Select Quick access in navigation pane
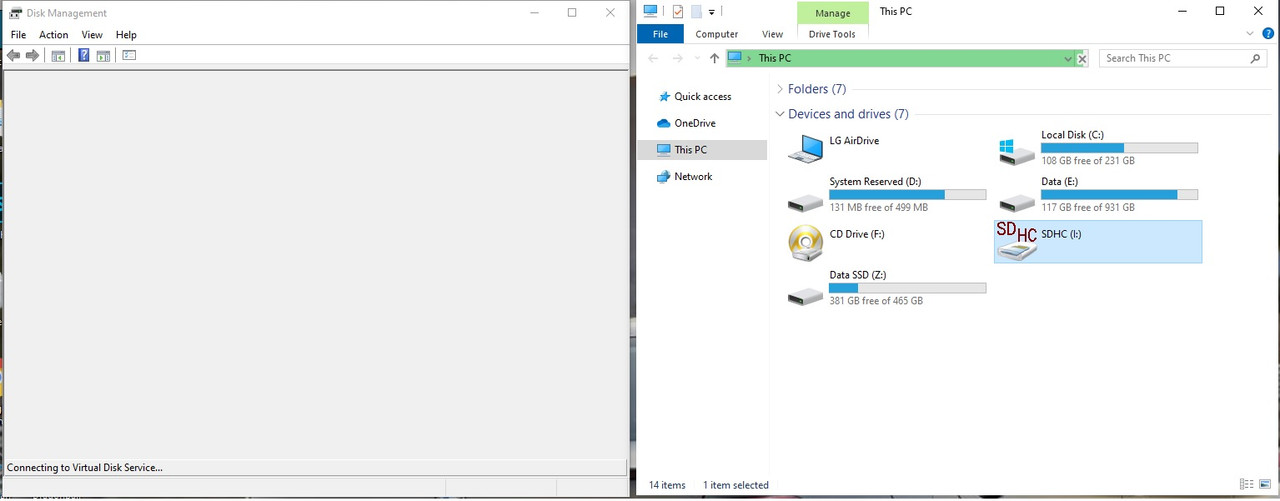1280x501 pixels. click(702, 97)
